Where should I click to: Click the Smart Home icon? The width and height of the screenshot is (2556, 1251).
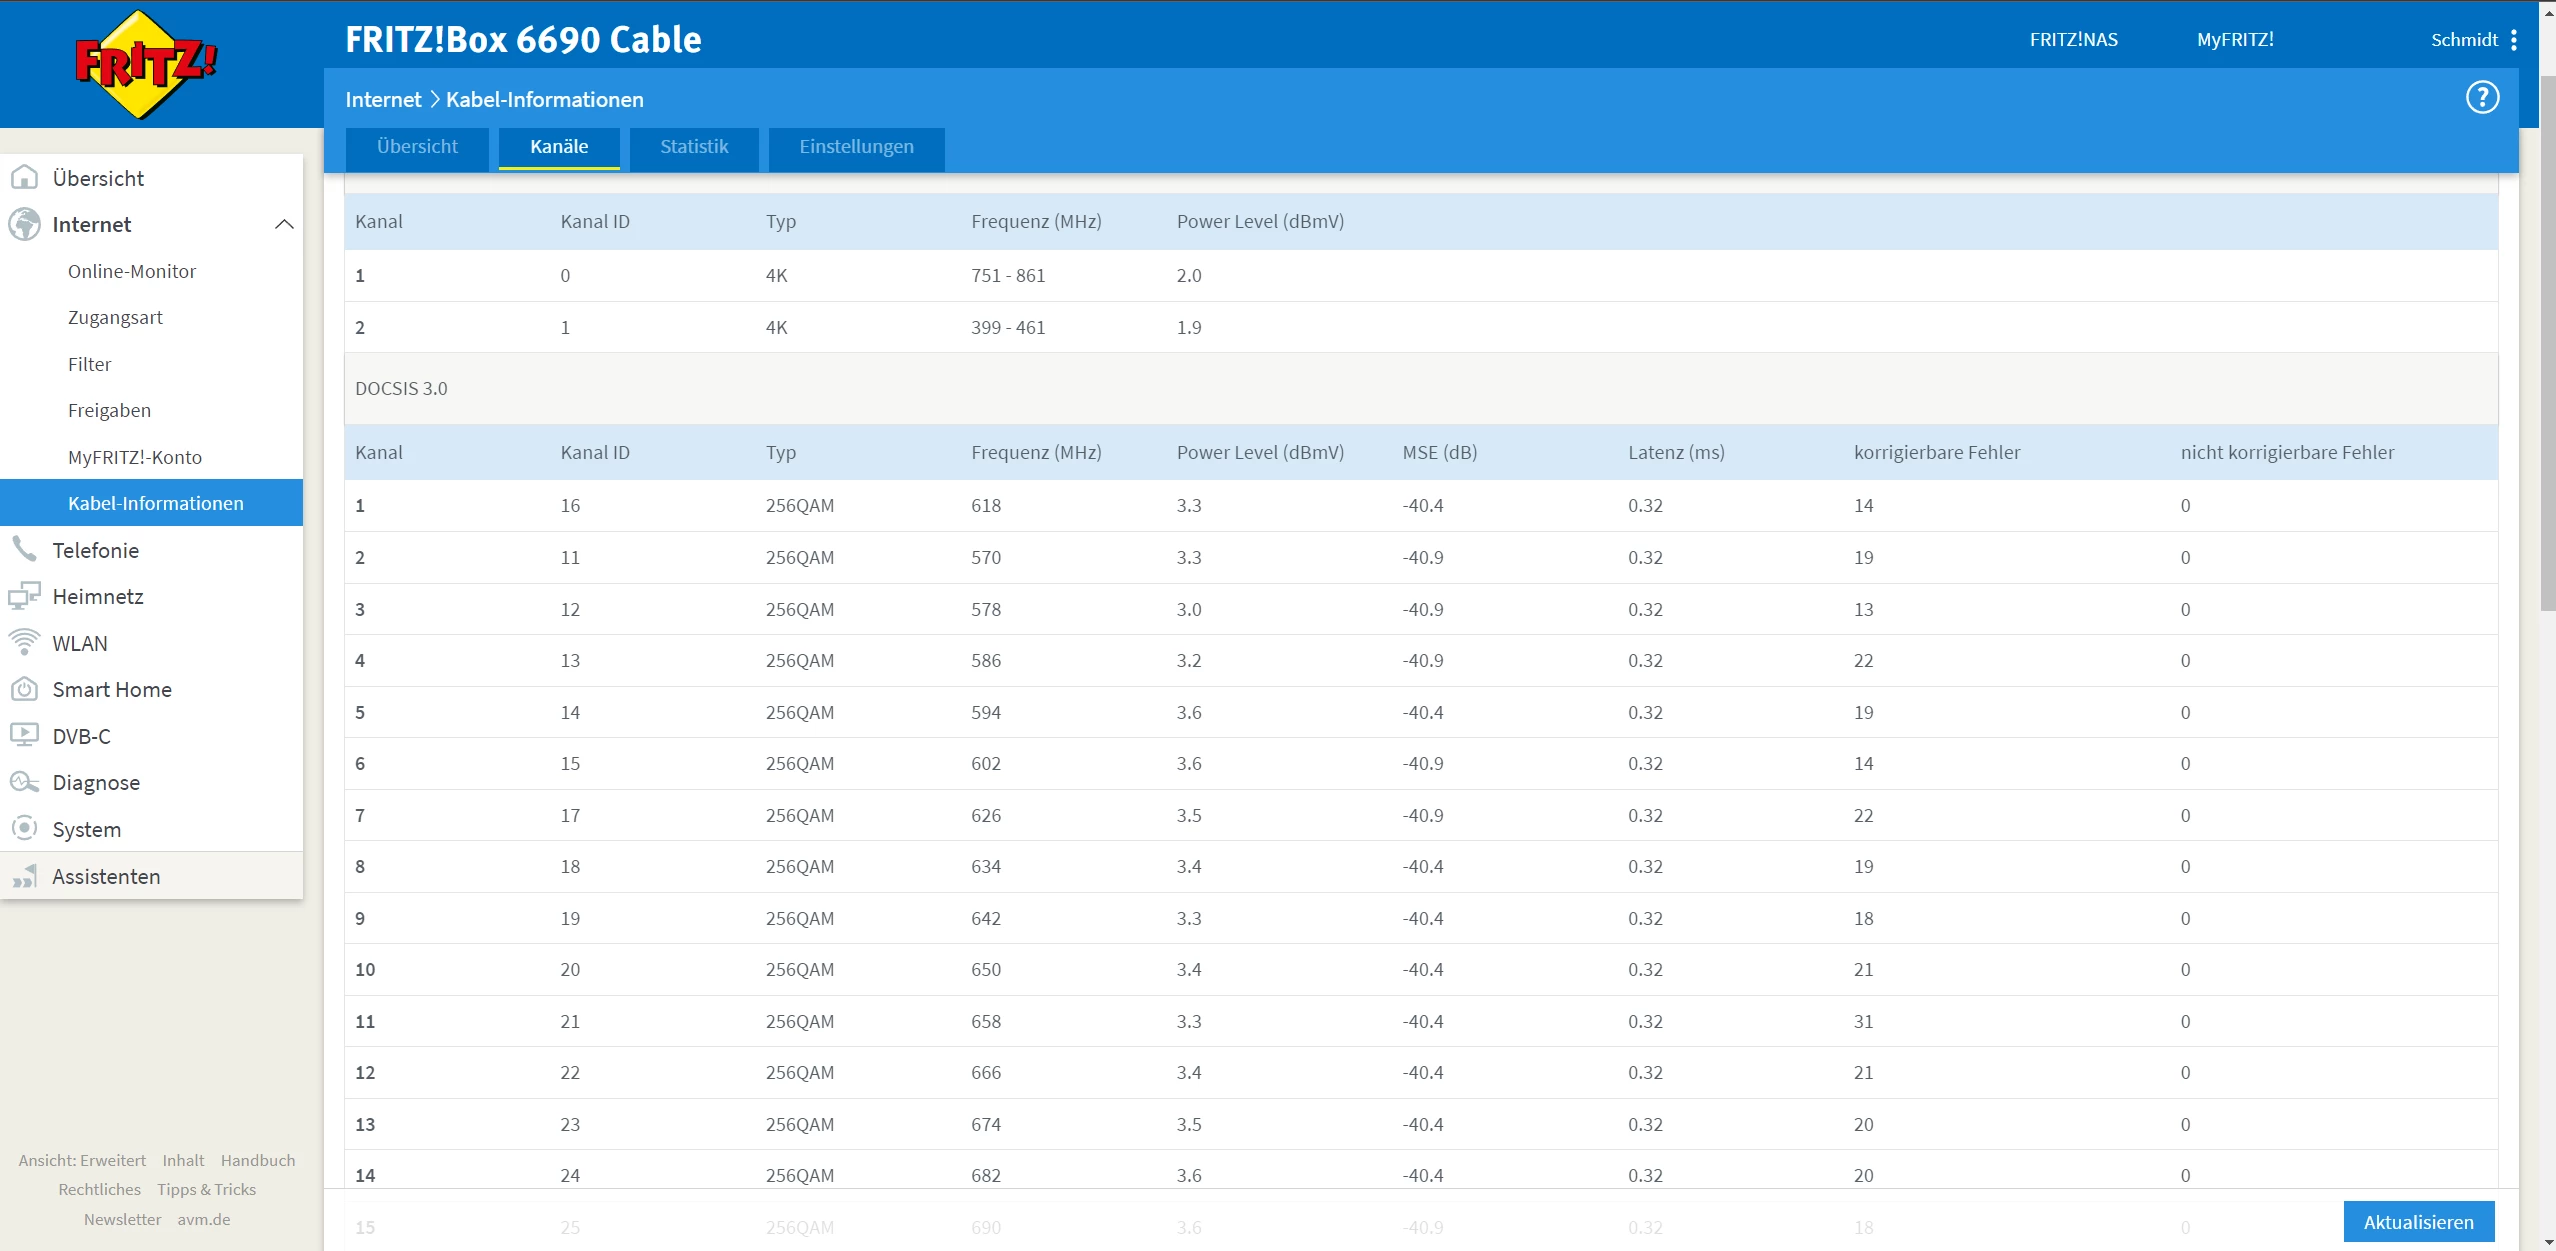tap(24, 689)
